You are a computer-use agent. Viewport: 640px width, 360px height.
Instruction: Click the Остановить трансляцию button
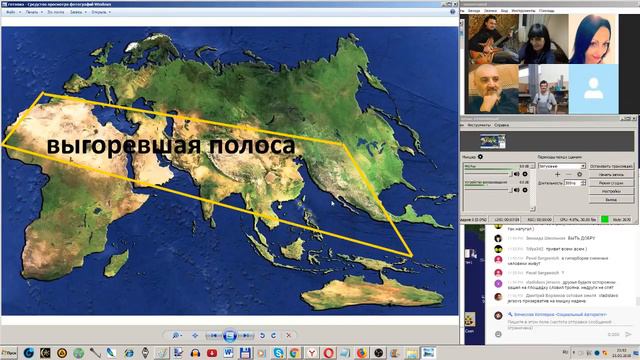click(x=611, y=166)
